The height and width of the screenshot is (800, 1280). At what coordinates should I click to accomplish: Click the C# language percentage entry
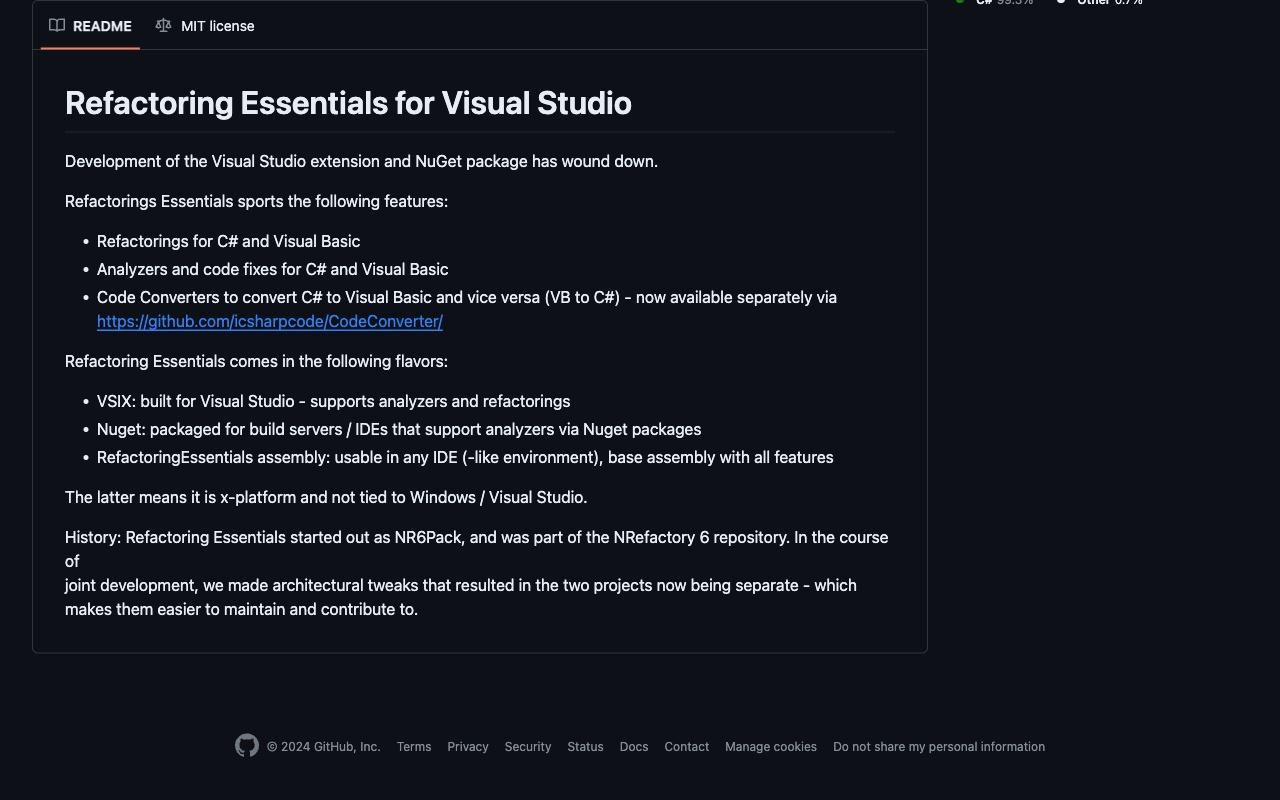pos(996,2)
